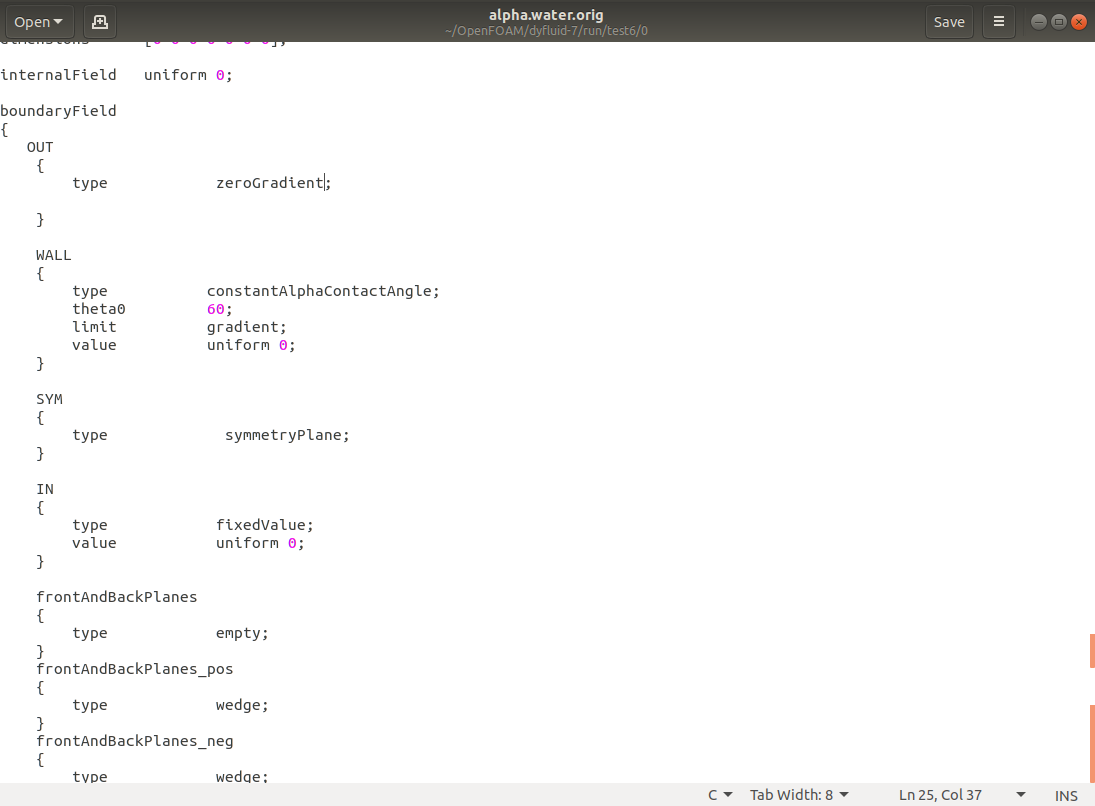1095x806 pixels.
Task: Click the lower orange marker on scrollbar
Action: click(x=1092, y=742)
